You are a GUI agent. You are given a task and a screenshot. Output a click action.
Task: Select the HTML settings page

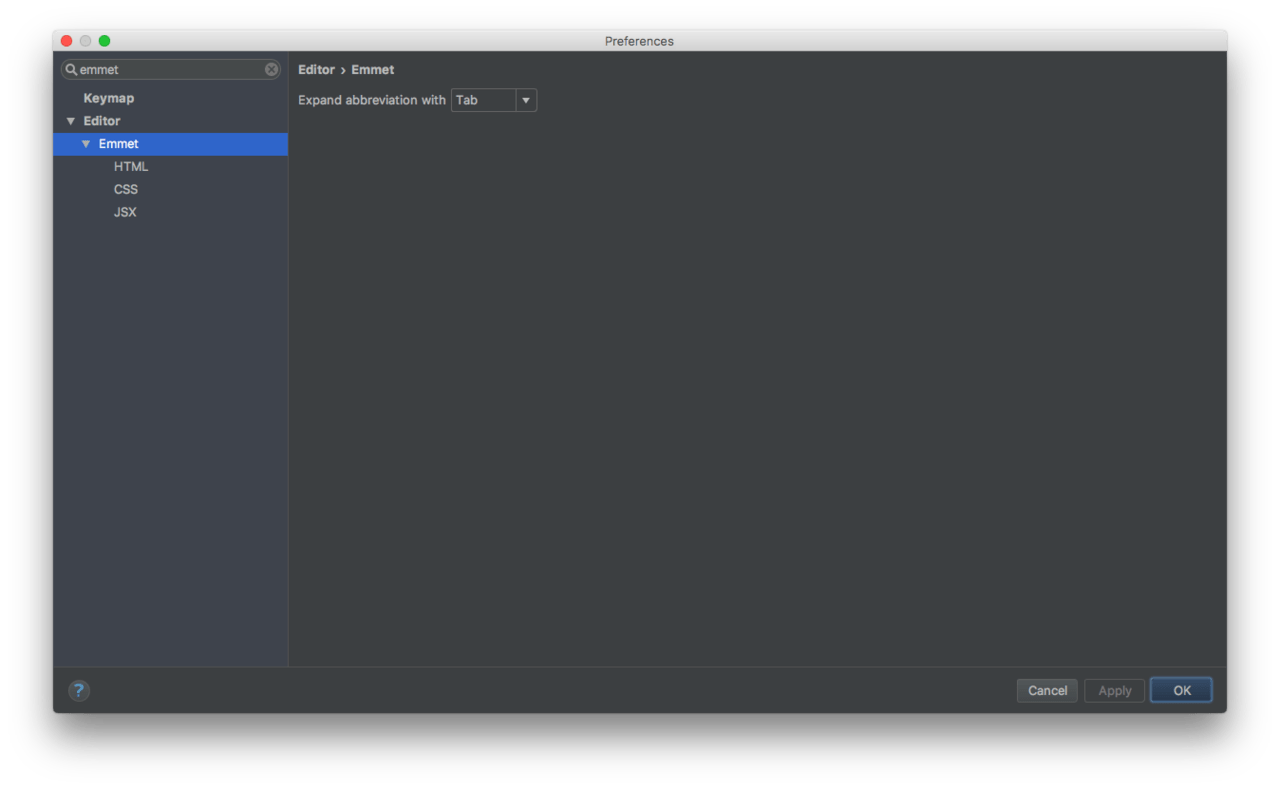(x=131, y=166)
